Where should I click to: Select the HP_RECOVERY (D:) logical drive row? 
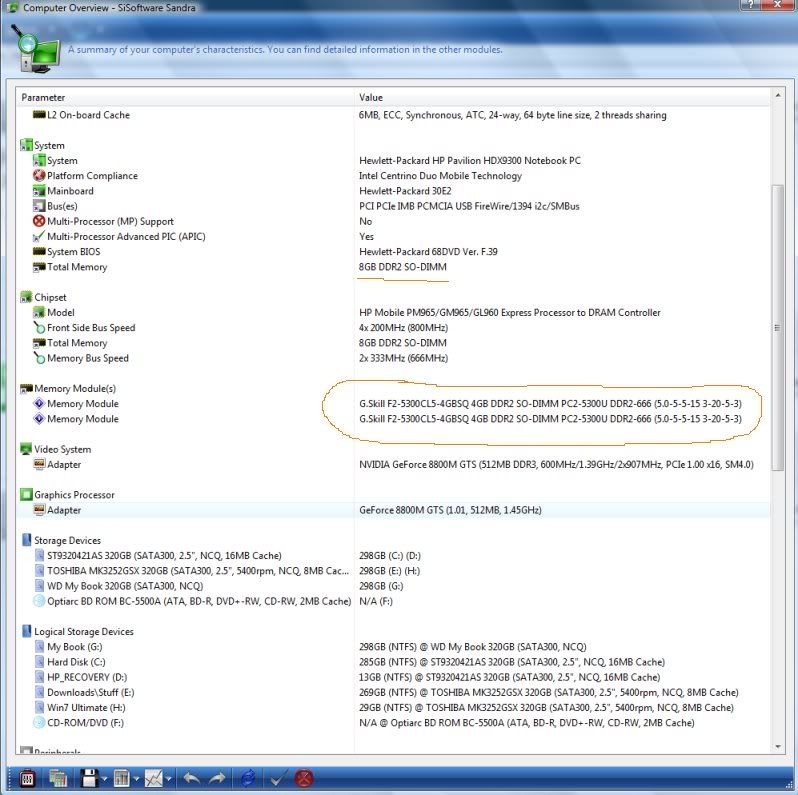tap(393, 677)
